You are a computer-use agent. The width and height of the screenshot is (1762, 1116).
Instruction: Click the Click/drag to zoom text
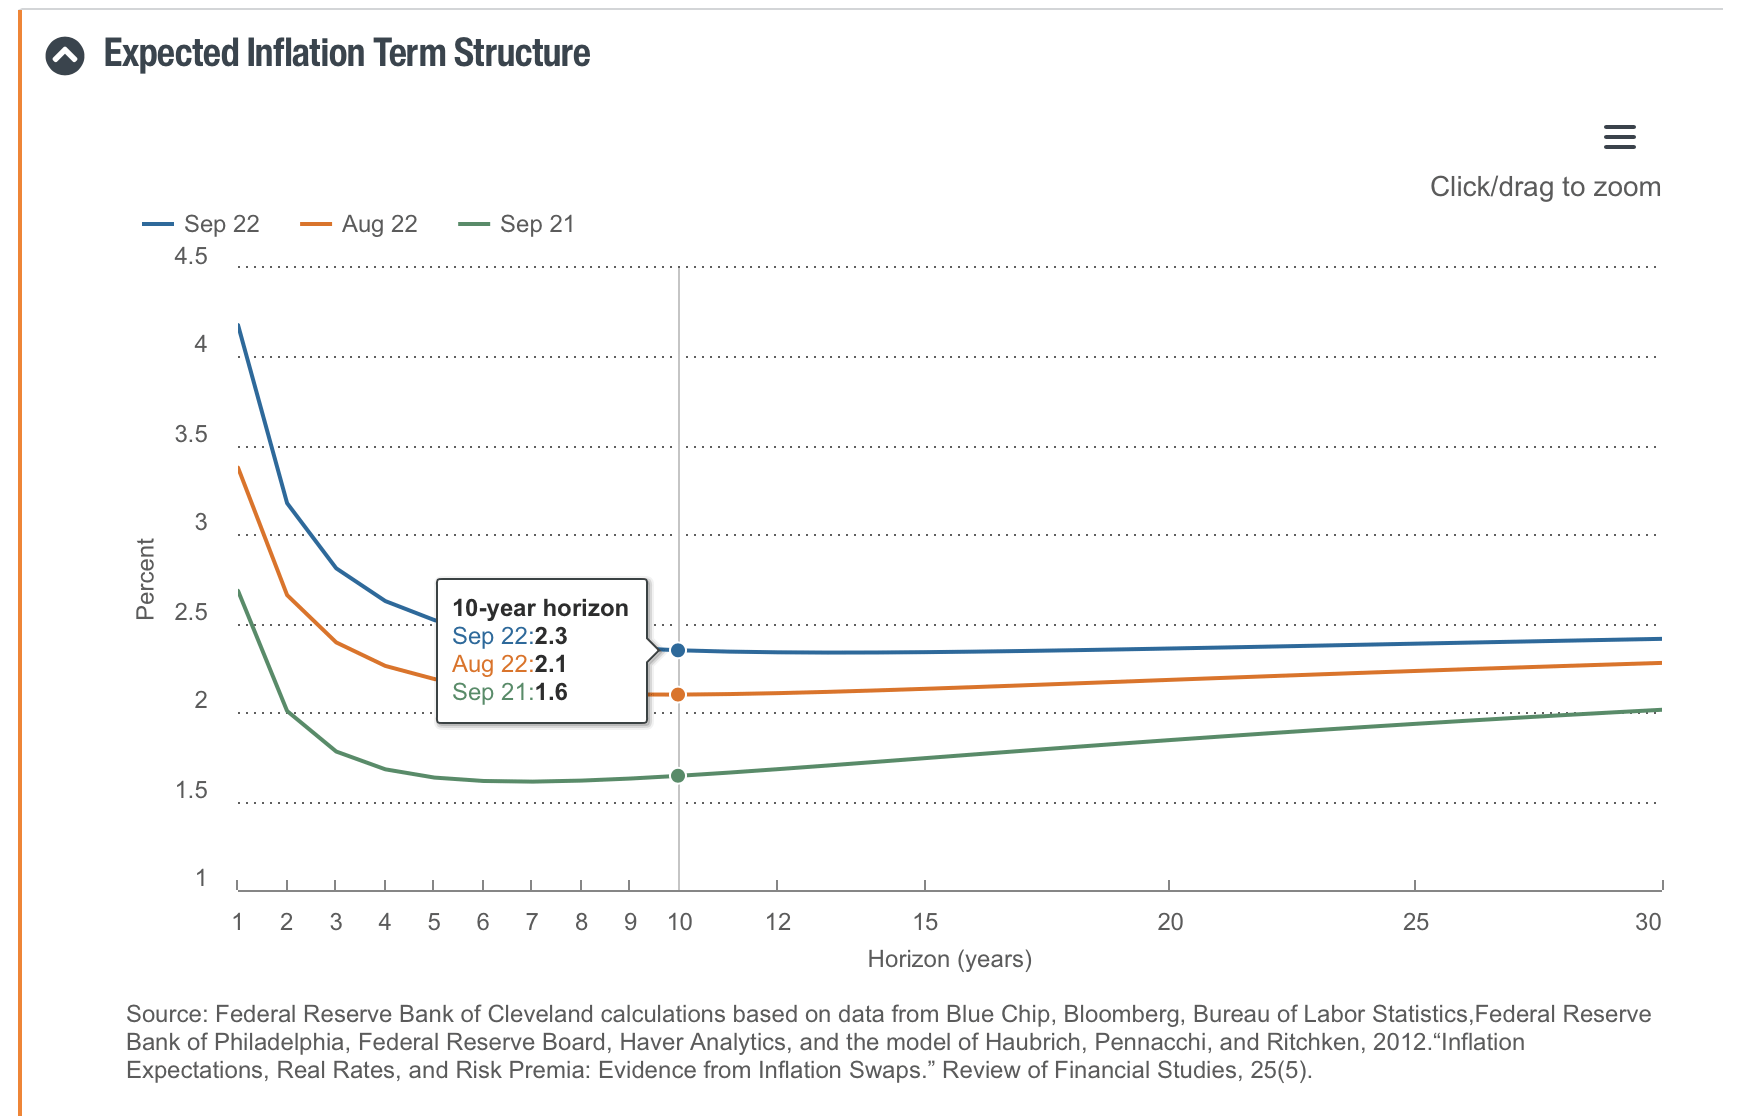(1545, 187)
